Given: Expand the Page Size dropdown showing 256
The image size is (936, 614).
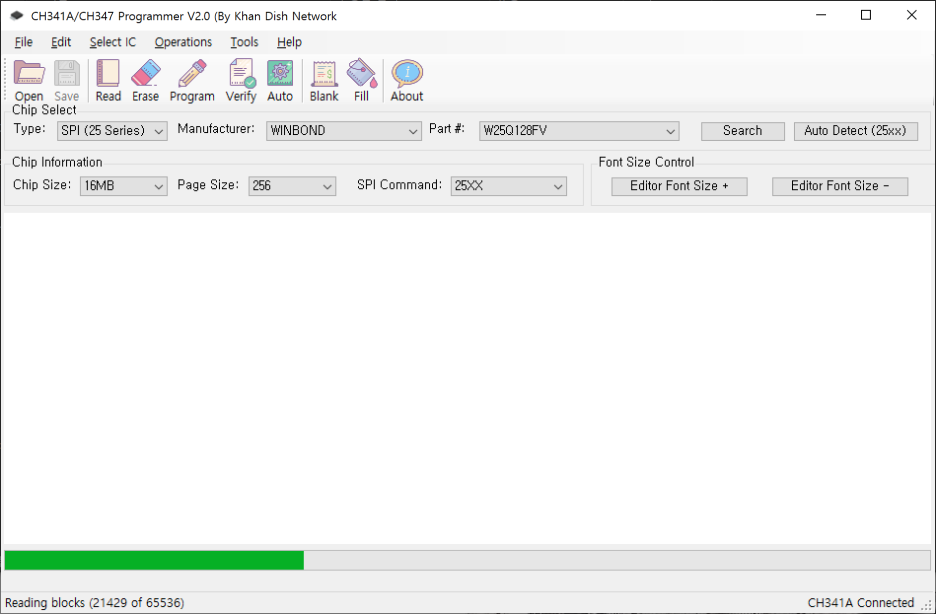Looking at the screenshot, I should point(292,186).
